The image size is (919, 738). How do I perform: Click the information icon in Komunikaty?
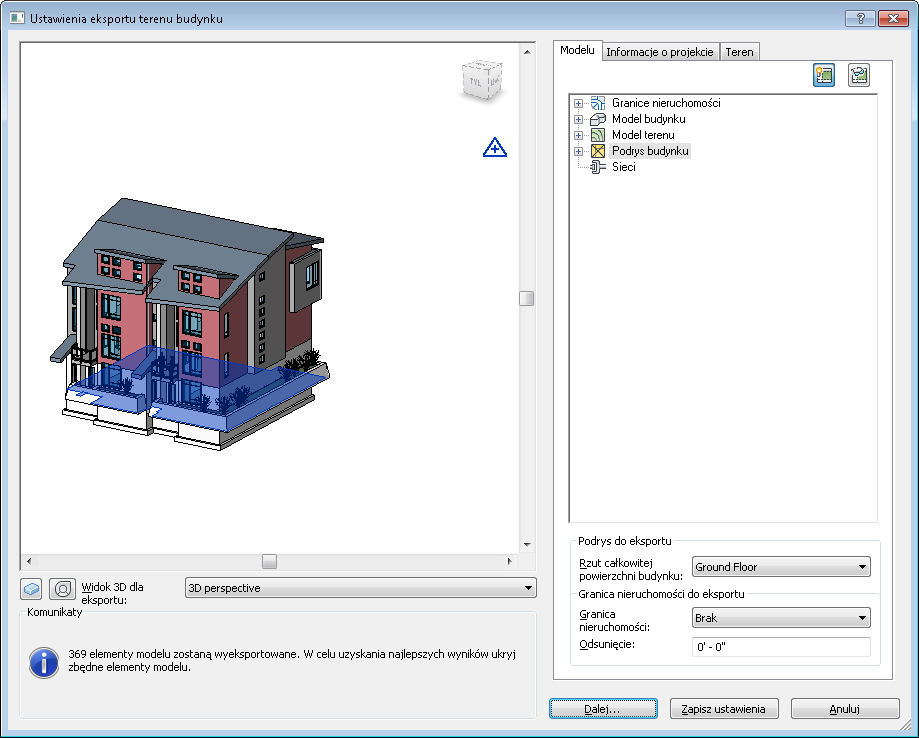44,663
